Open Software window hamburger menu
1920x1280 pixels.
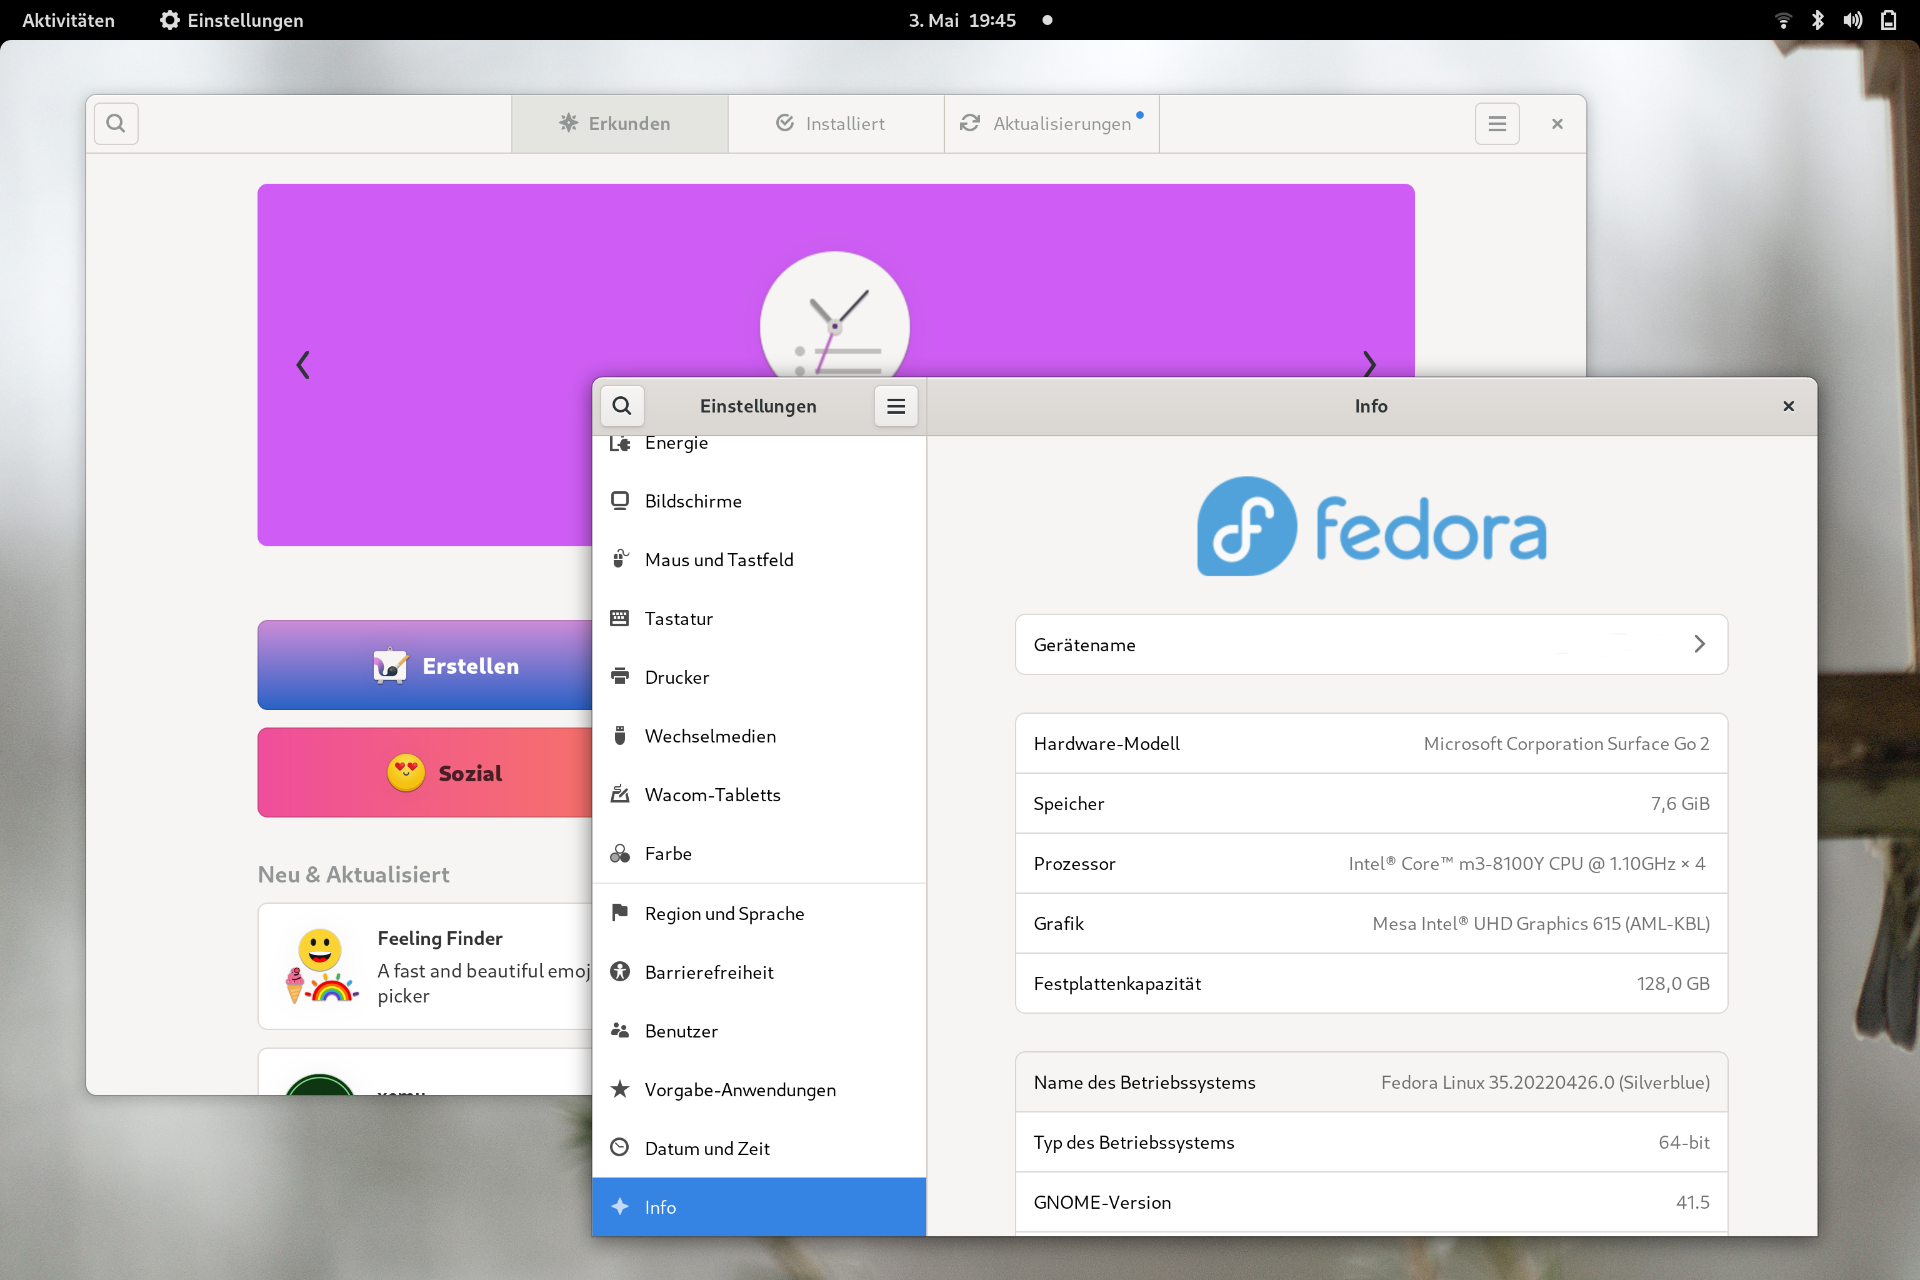[x=1496, y=124]
